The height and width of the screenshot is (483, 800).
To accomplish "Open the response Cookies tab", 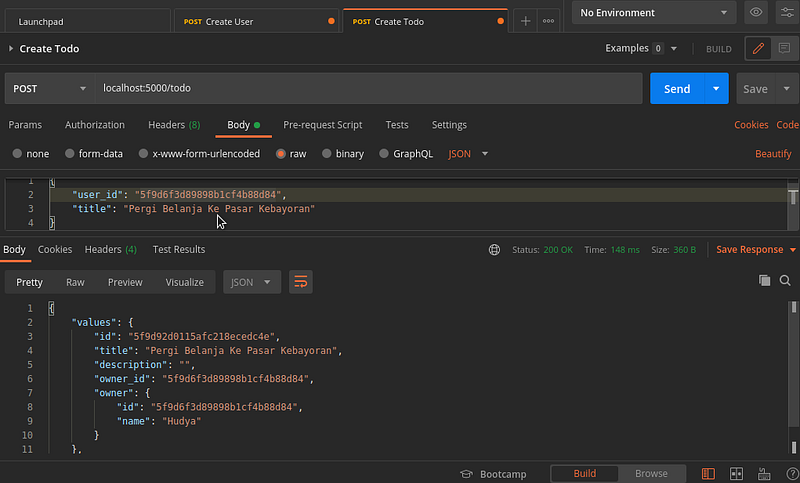I will point(55,249).
